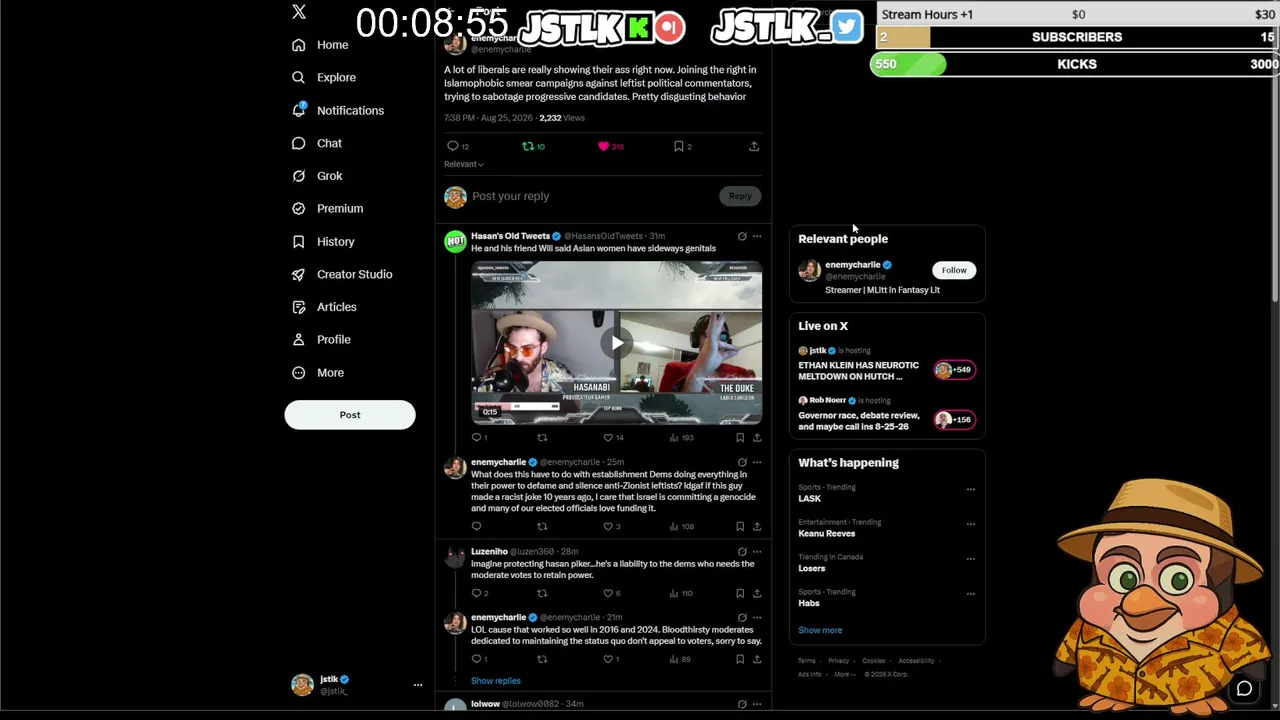Open the Keanu Reeves trending topic
The height and width of the screenshot is (720, 1280).
827,534
